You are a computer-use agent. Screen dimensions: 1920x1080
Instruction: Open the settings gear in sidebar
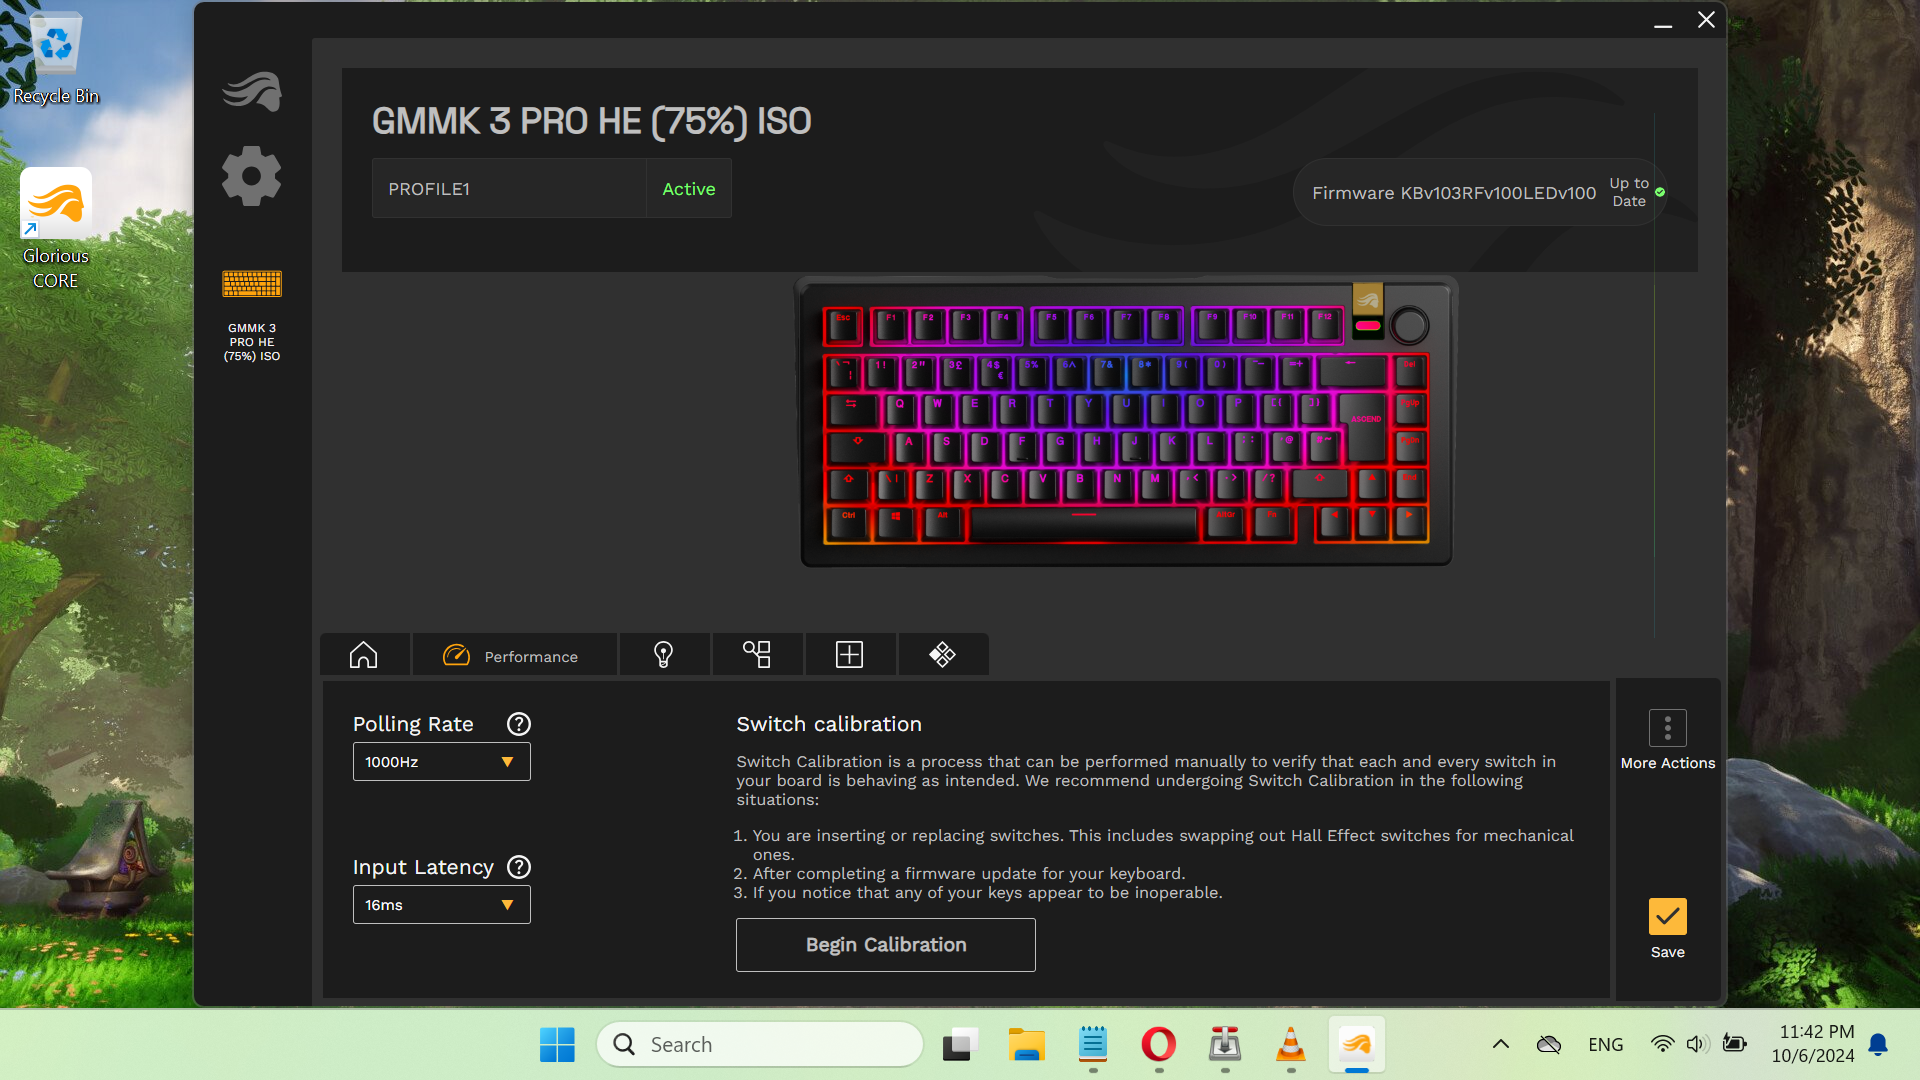251,177
